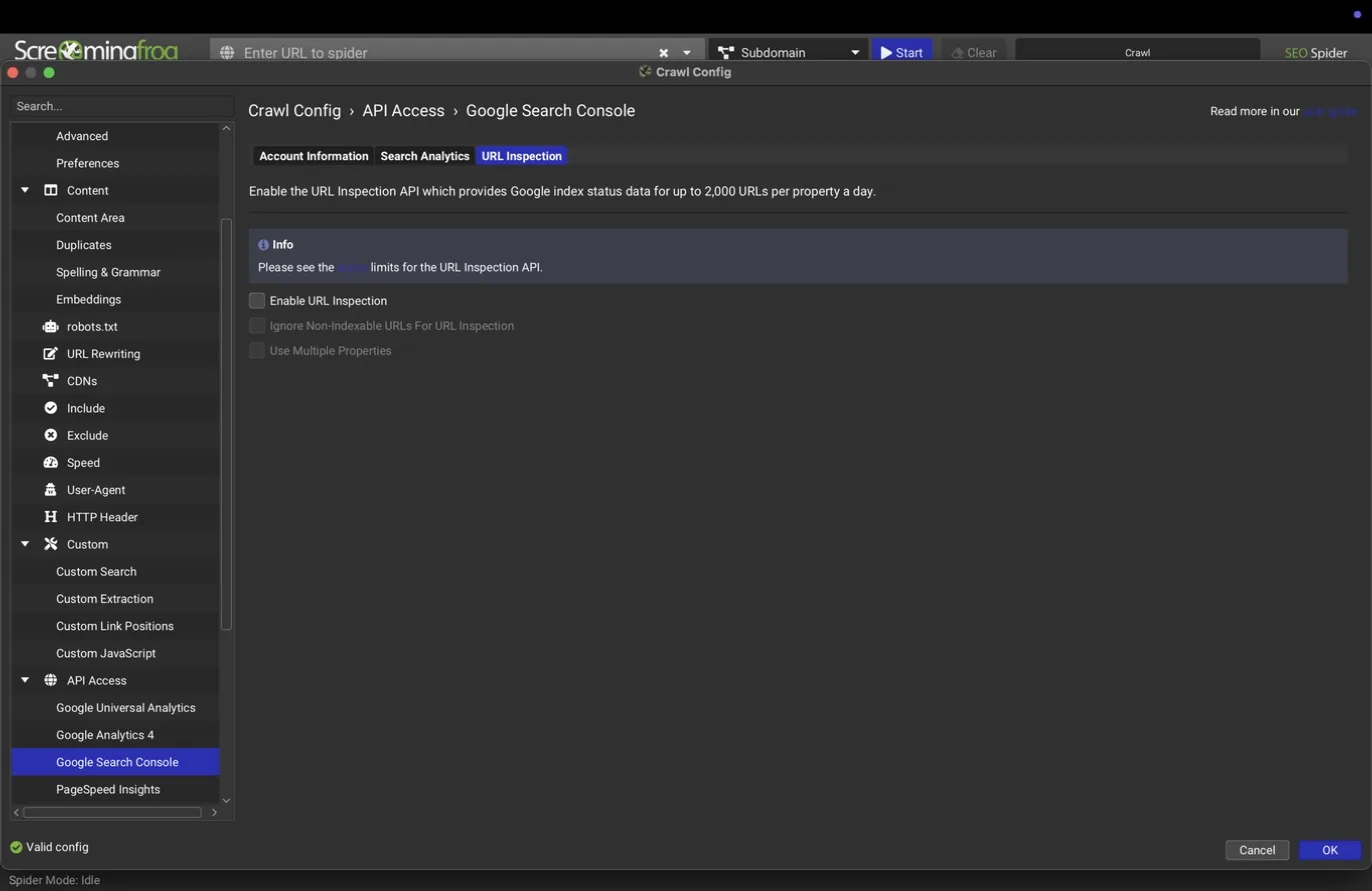Open Custom Link Positions settings

[115, 626]
